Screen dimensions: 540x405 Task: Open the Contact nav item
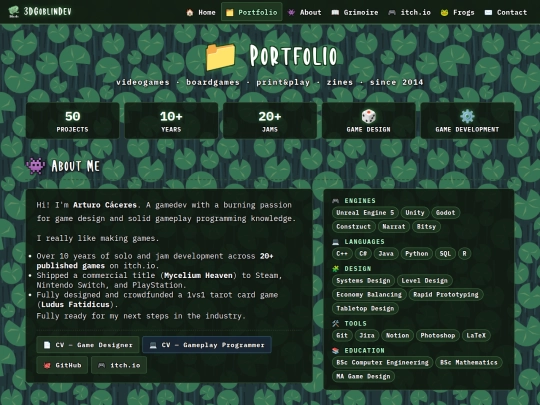coord(506,12)
